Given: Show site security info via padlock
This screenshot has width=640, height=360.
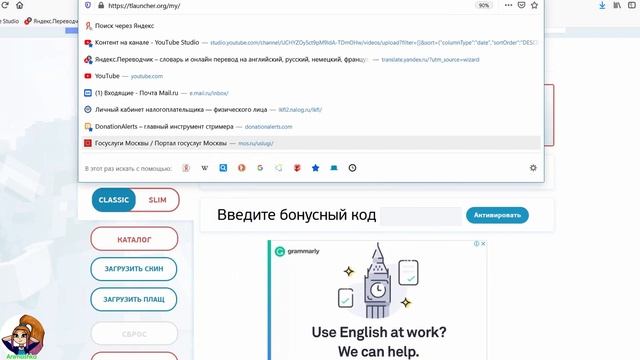Looking at the screenshot, I should click(x=101, y=5).
